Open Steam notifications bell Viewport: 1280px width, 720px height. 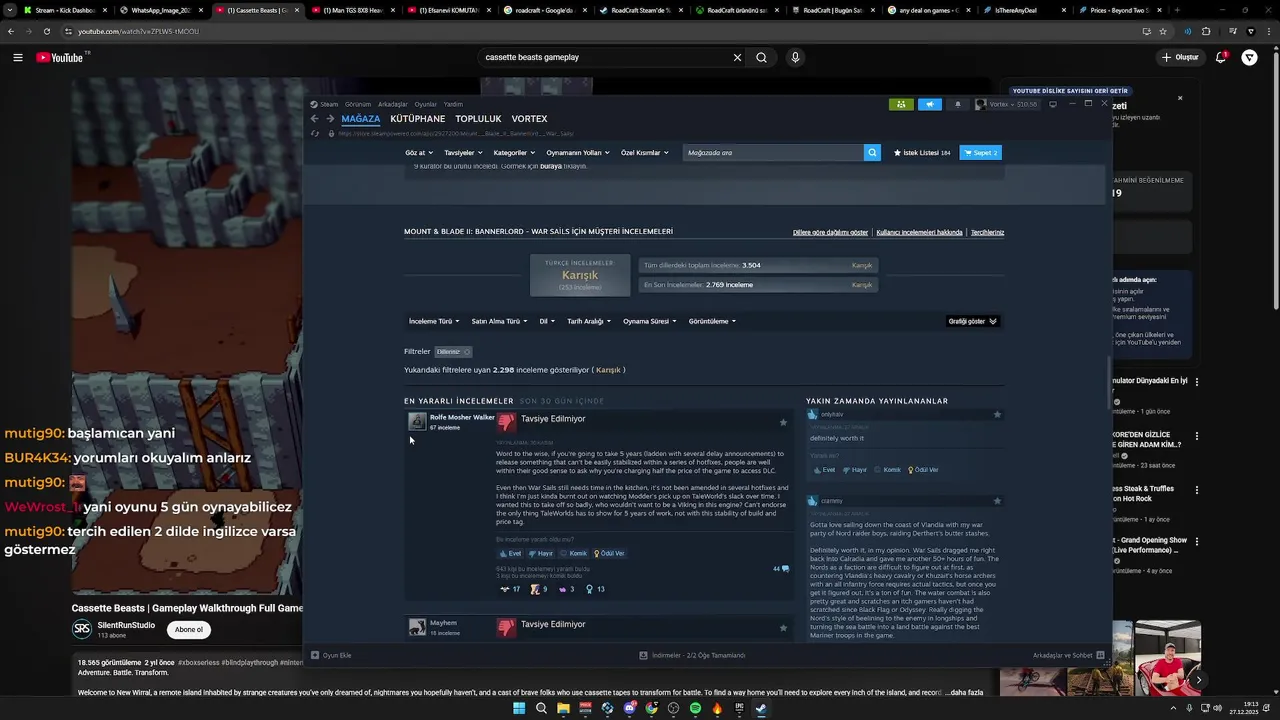(958, 104)
